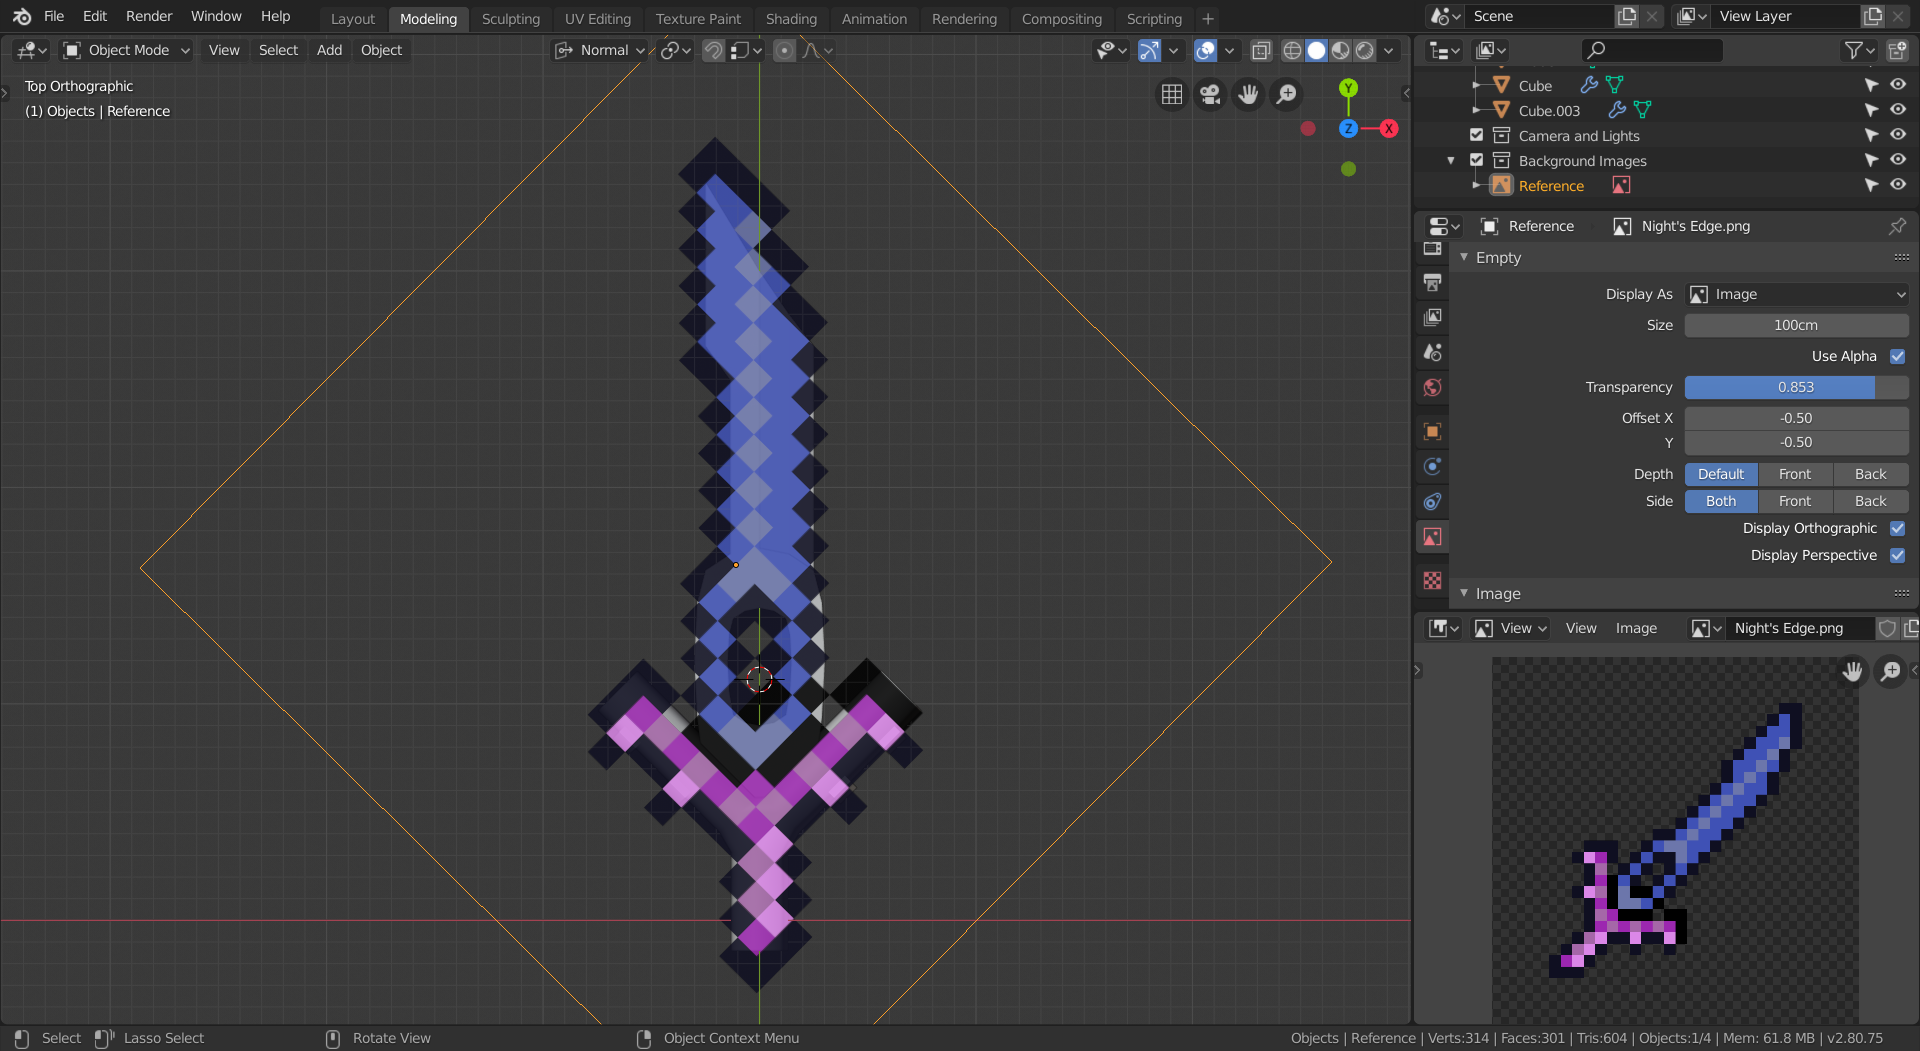
Task: Click the image editor pan hand
Action: click(1852, 671)
